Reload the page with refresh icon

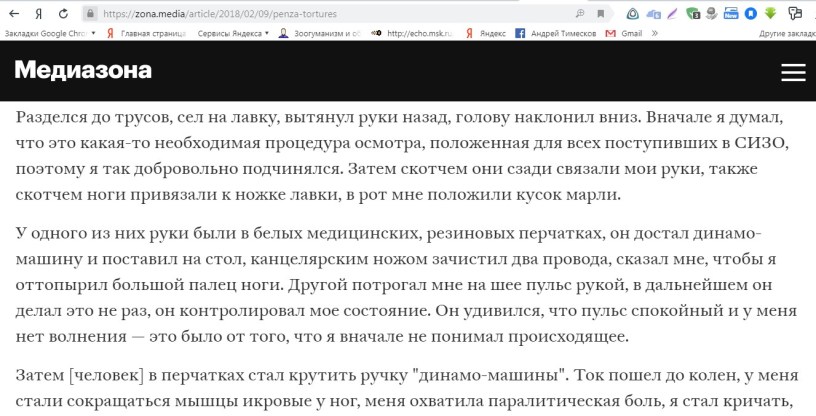(x=65, y=14)
